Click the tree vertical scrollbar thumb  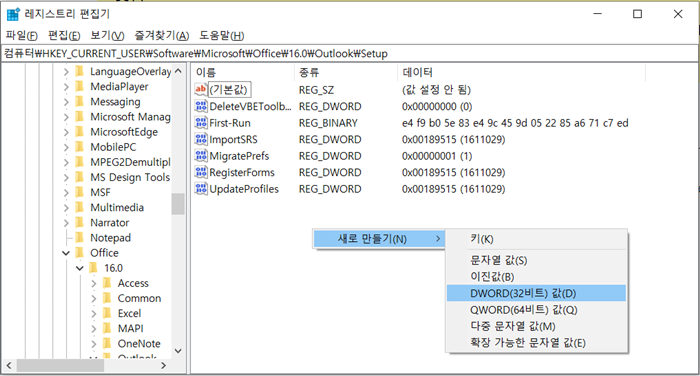pos(178,204)
